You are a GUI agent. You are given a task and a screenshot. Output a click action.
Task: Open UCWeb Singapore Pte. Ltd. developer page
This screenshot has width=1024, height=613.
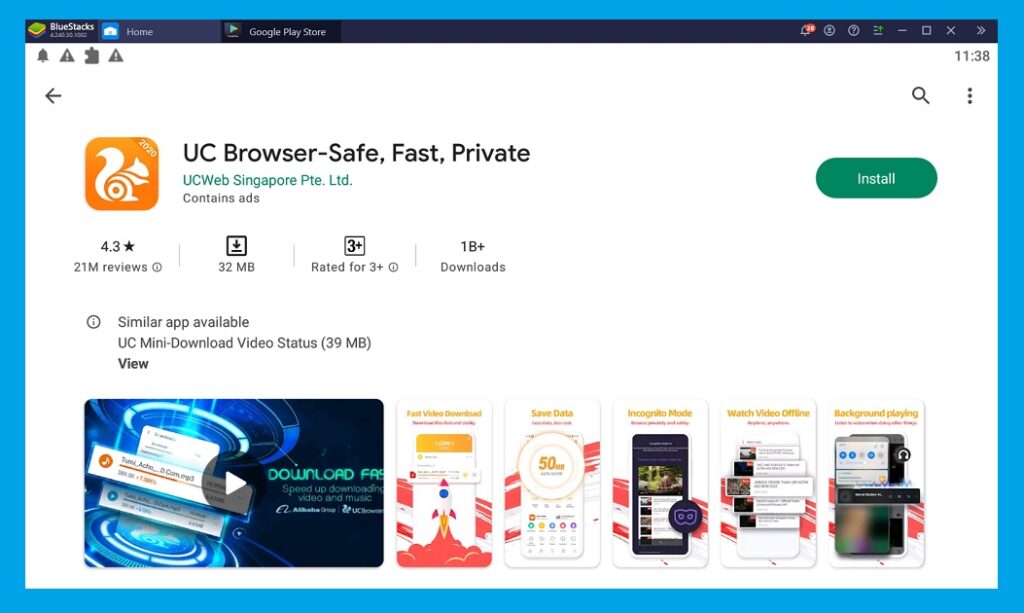[267, 180]
